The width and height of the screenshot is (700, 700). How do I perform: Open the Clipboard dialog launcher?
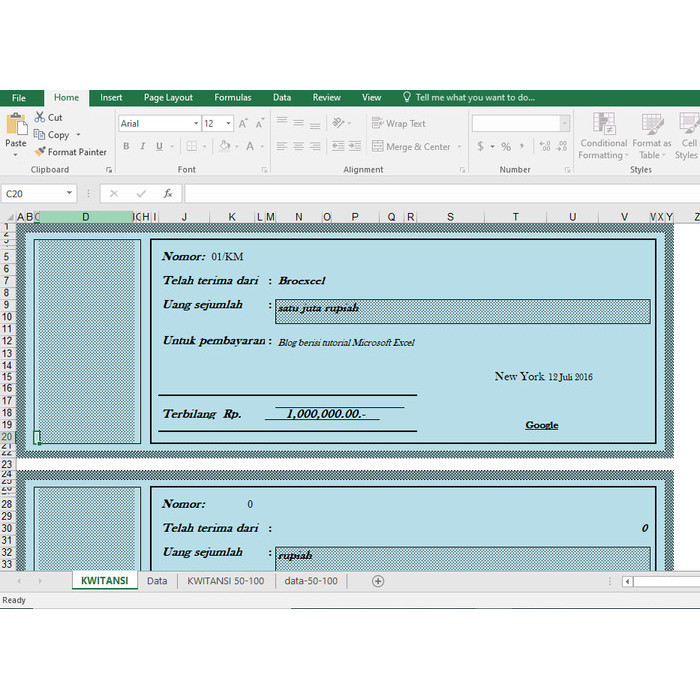click(109, 170)
